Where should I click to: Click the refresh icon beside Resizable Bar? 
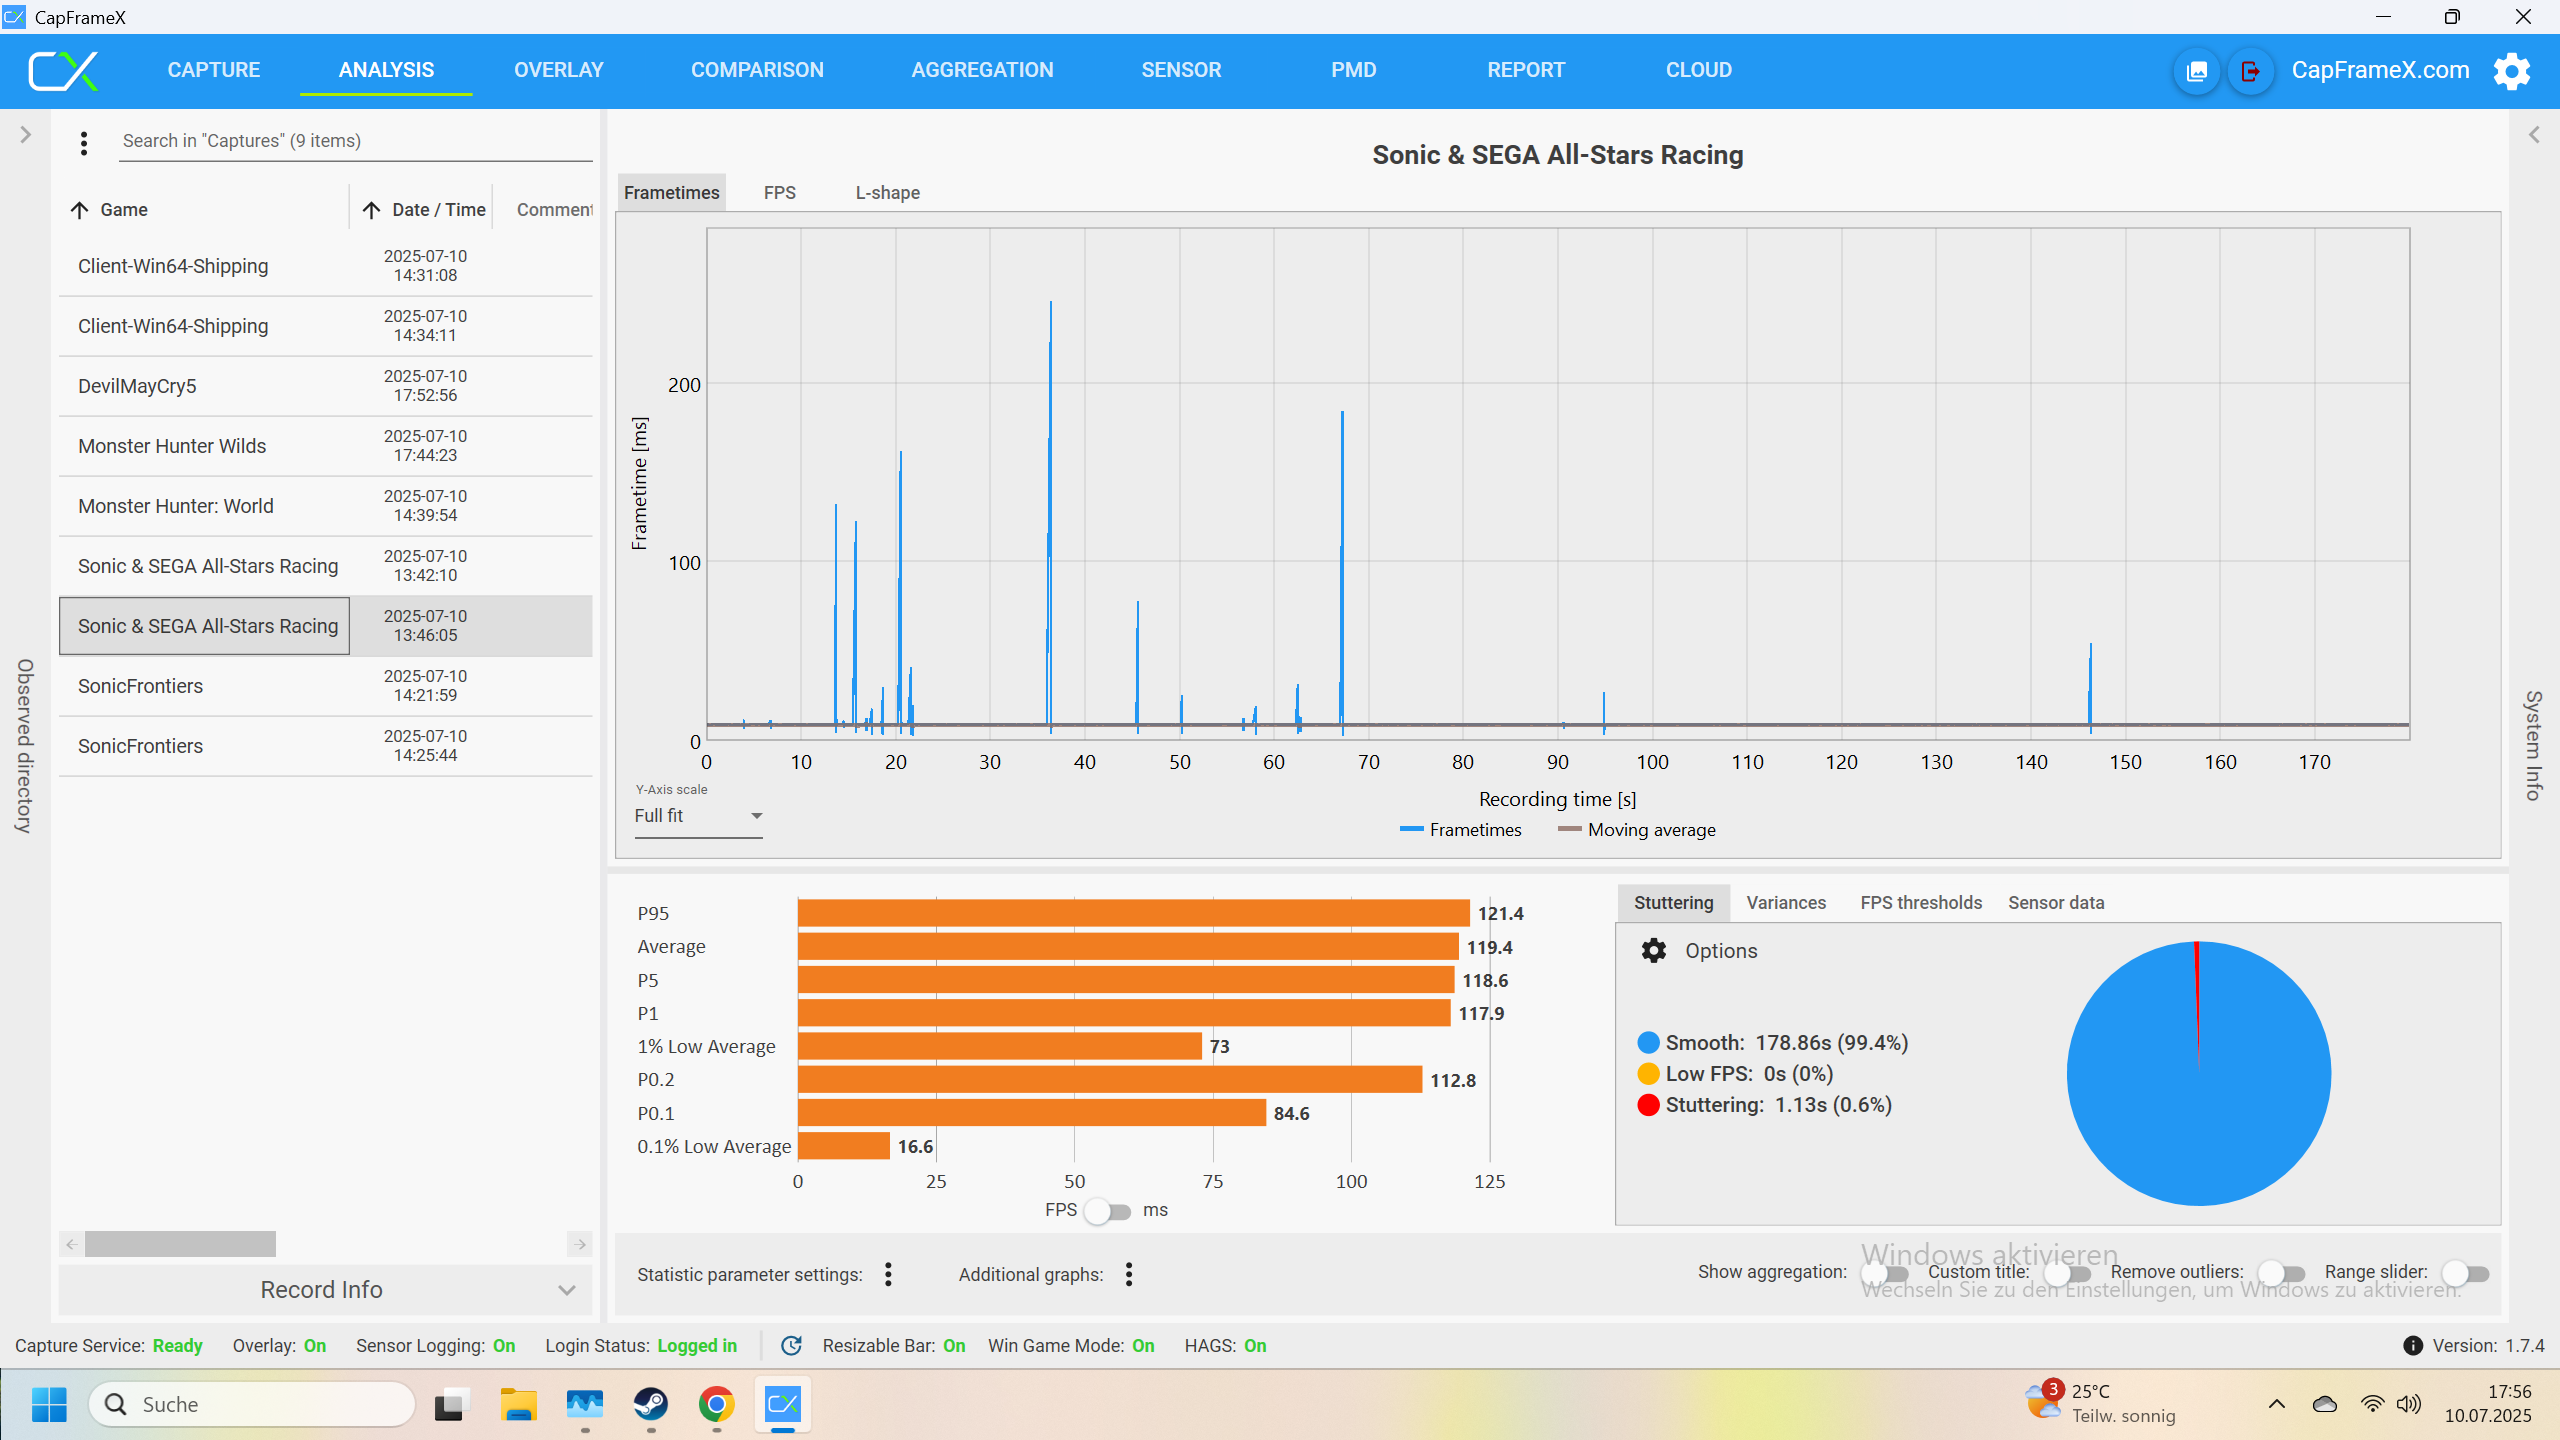tap(791, 1346)
